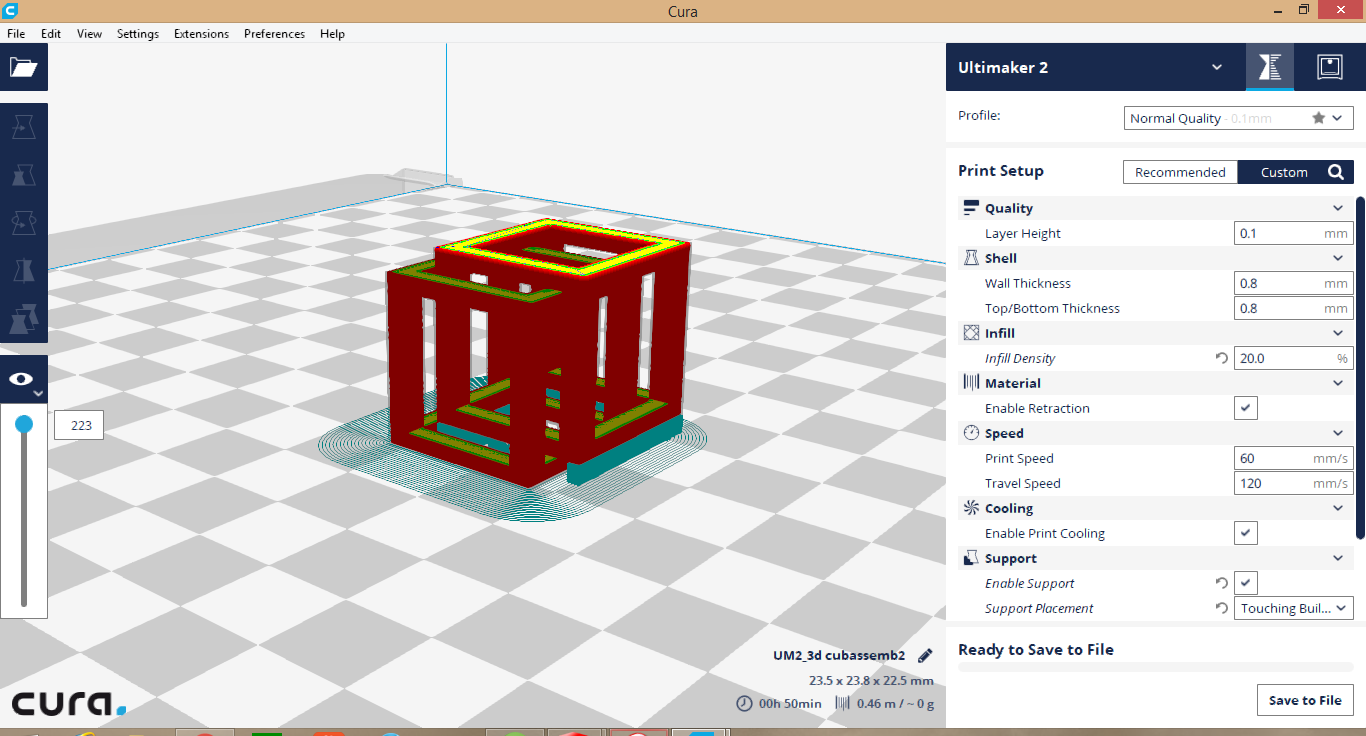Click the Infill category icon

pyautogui.click(x=970, y=333)
